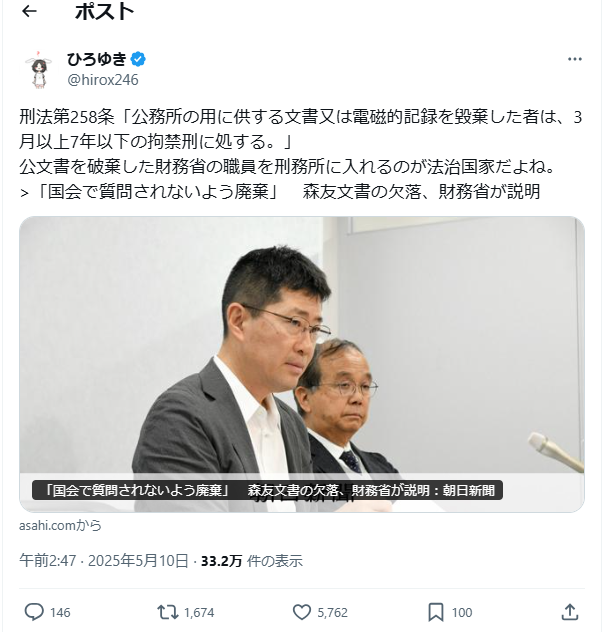Click the repost arrows icon

click(168, 612)
